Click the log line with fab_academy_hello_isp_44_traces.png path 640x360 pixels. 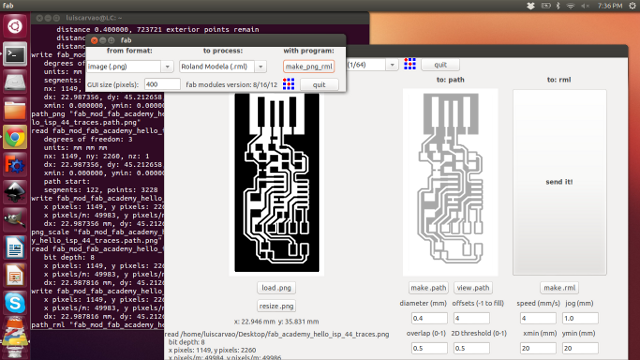[x=277, y=334]
